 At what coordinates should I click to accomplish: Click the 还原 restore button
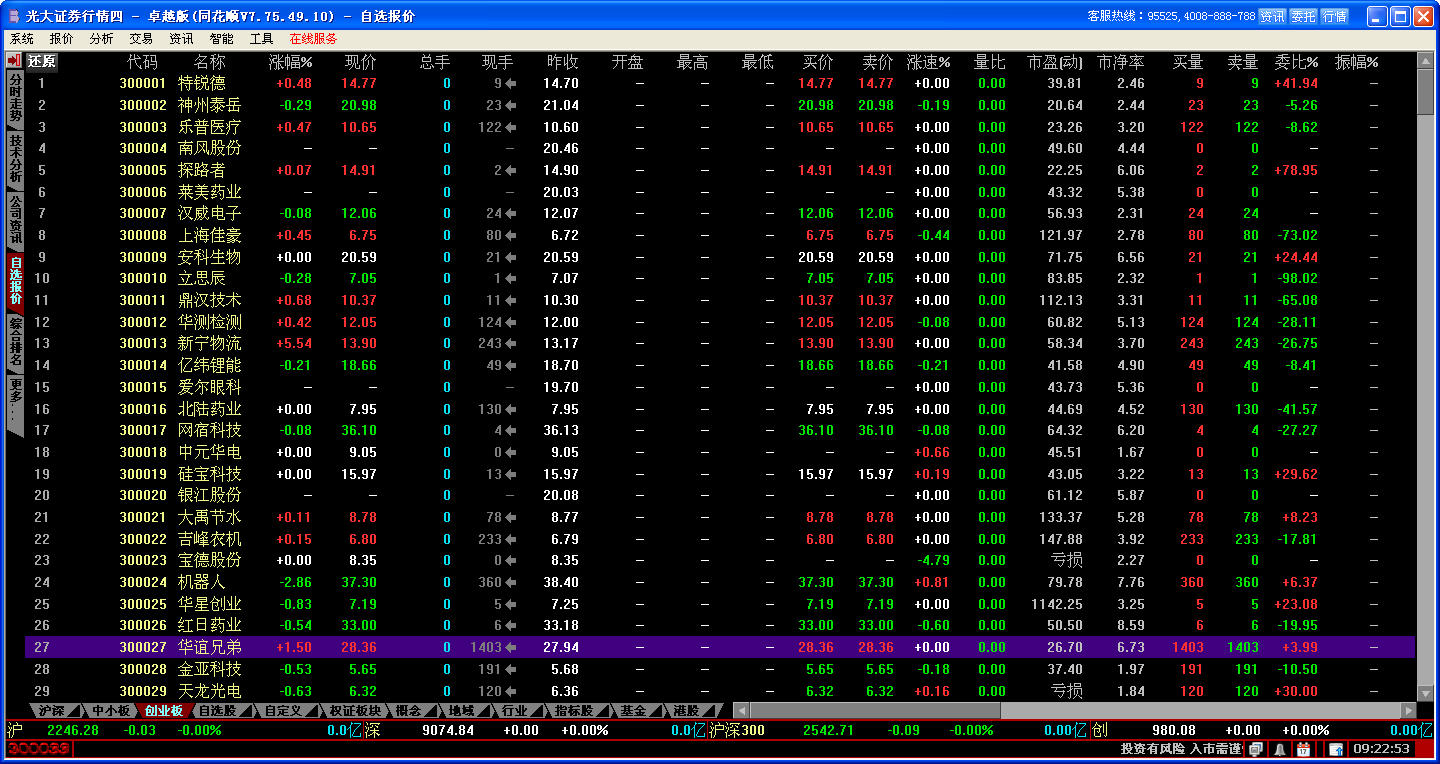[x=42, y=61]
